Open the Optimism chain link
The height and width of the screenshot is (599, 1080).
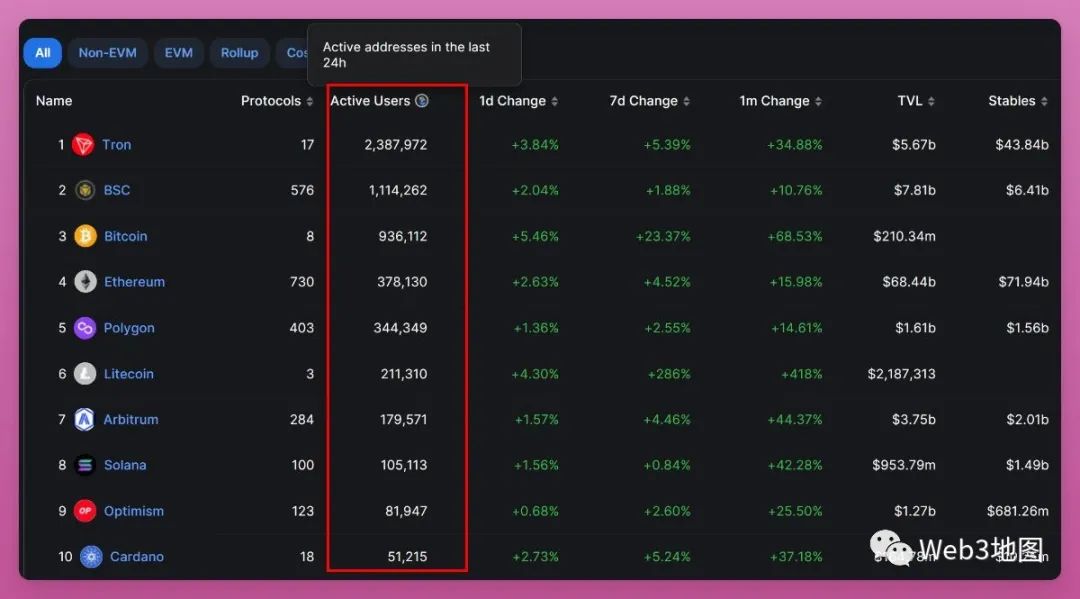click(x=134, y=511)
